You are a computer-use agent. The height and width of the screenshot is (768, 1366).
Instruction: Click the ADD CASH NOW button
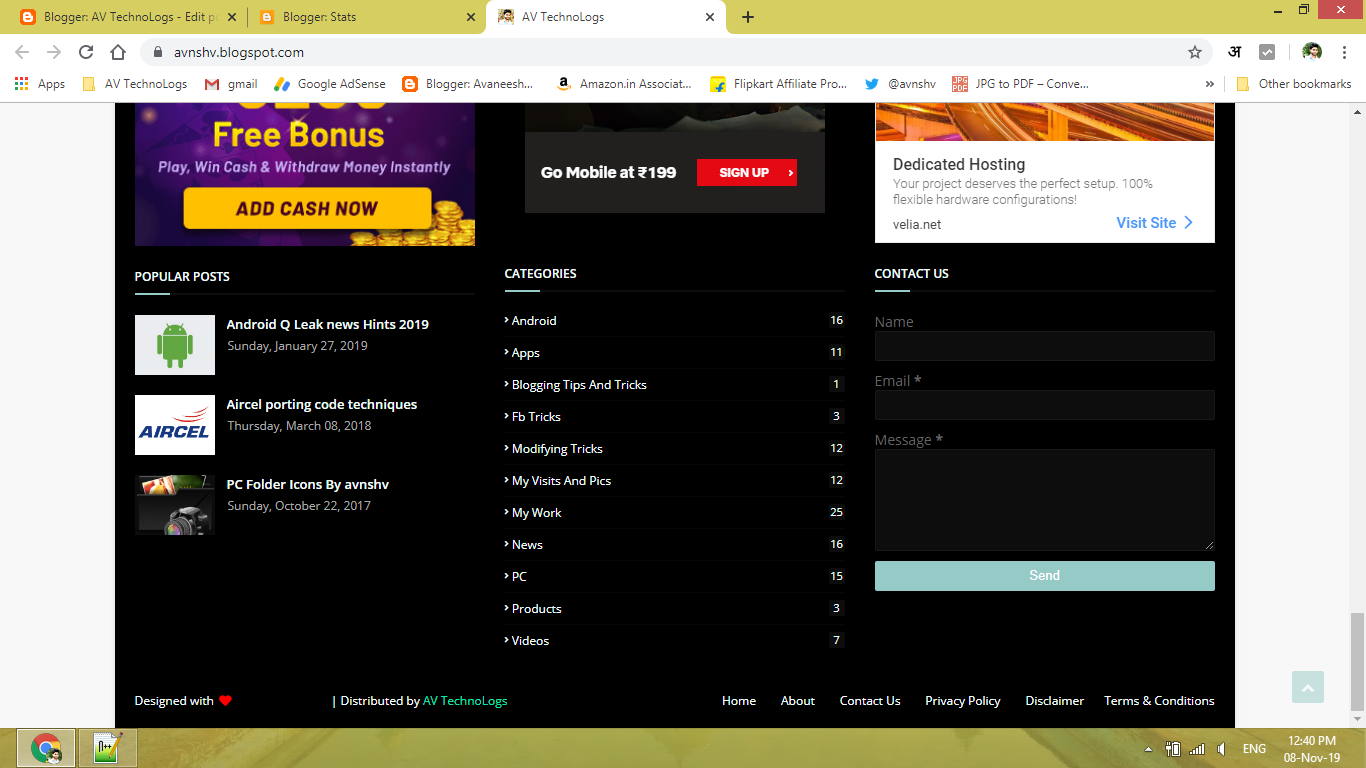coord(307,209)
